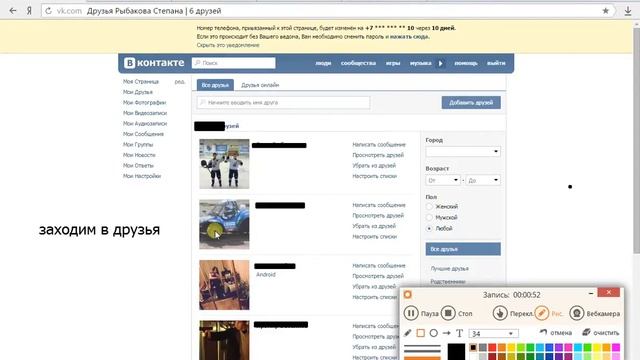This screenshot has width=640, height=360.
Task: Open помощь in VK header menu
Action: pos(466,63)
